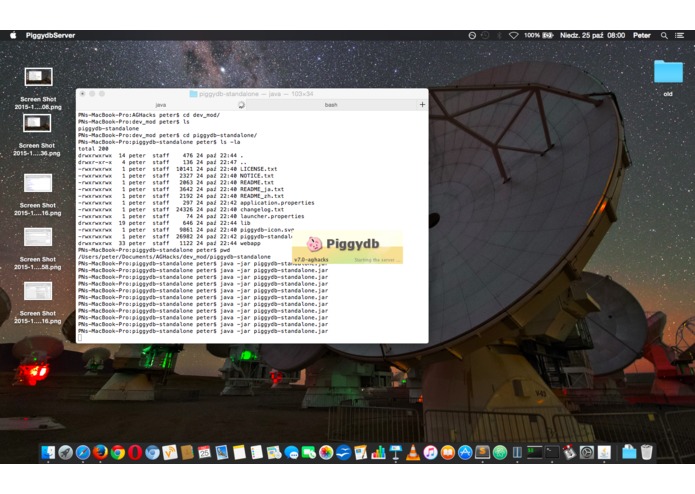Open Downloads folder stack in dock
Image resolution: width=695 pixels, height=494 pixels.
tap(629, 453)
